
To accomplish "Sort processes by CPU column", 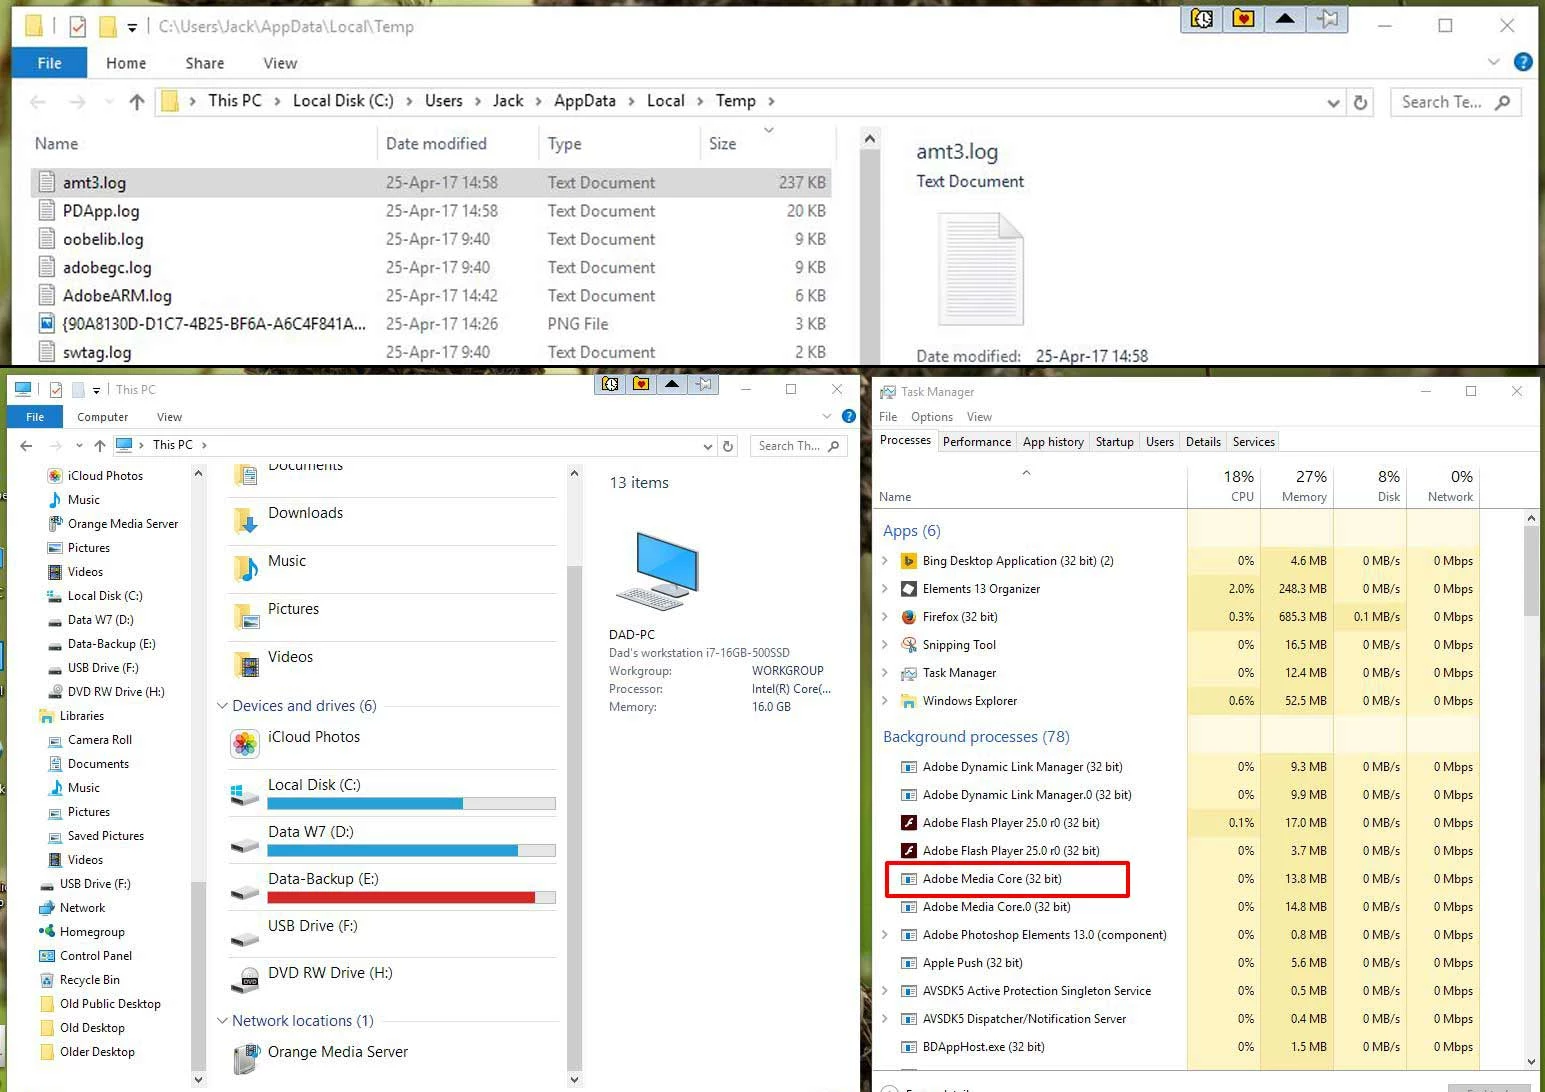I will point(1225,486).
